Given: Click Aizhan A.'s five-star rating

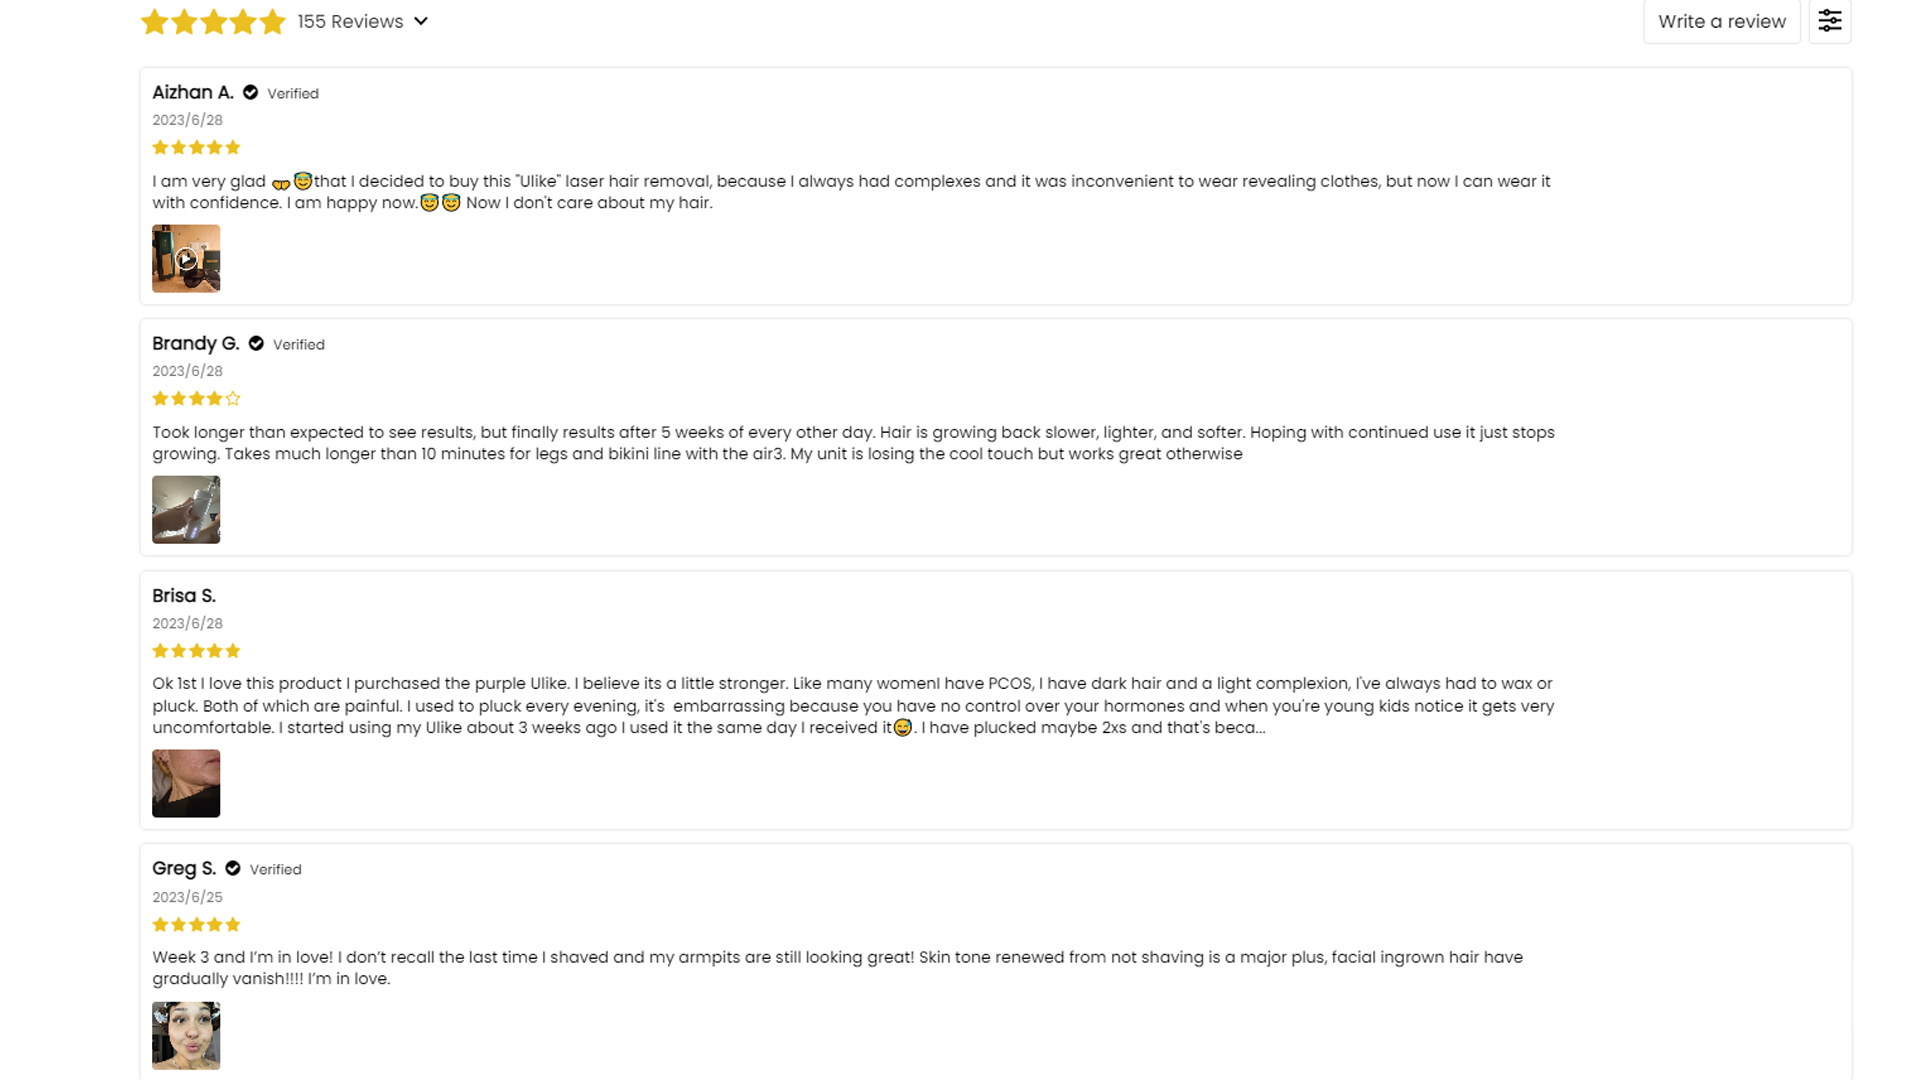Looking at the screenshot, I should pyautogui.click(x=196, y=148).
